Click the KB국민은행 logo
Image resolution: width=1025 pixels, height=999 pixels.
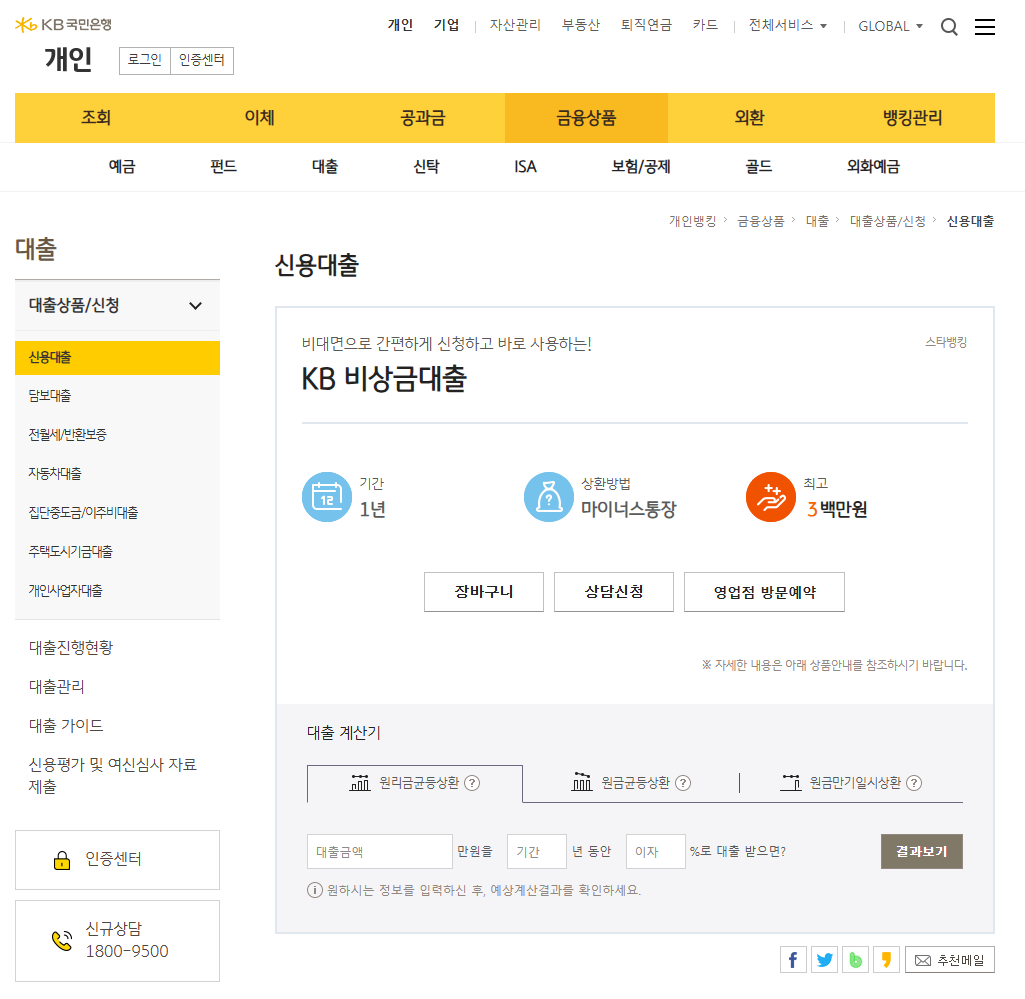coord(63,25)
